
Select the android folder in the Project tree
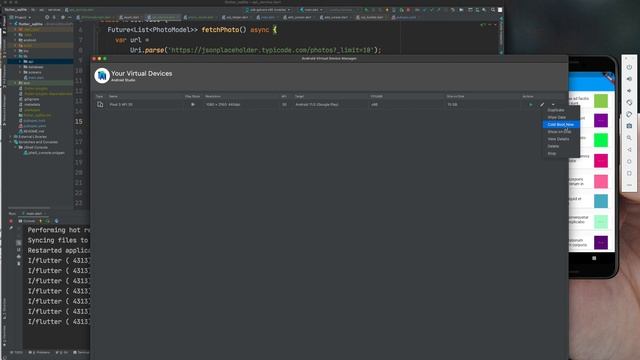click(x=30, y=40)
